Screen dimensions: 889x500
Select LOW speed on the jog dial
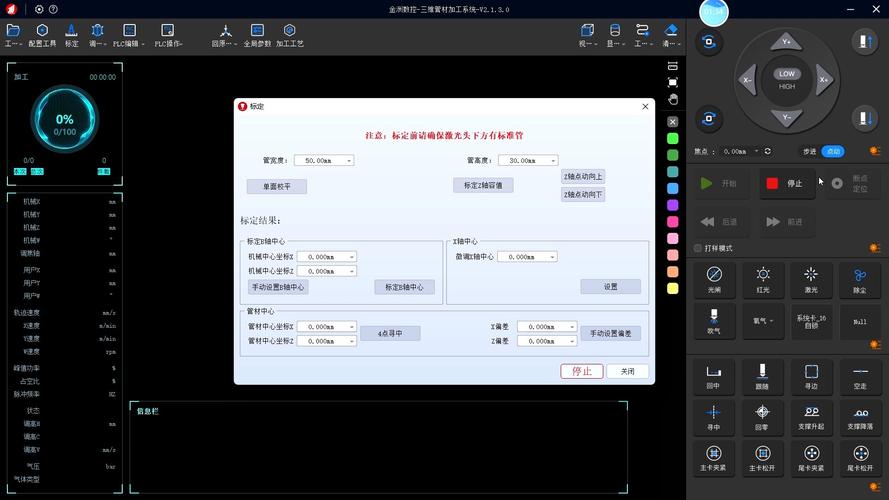786,74
